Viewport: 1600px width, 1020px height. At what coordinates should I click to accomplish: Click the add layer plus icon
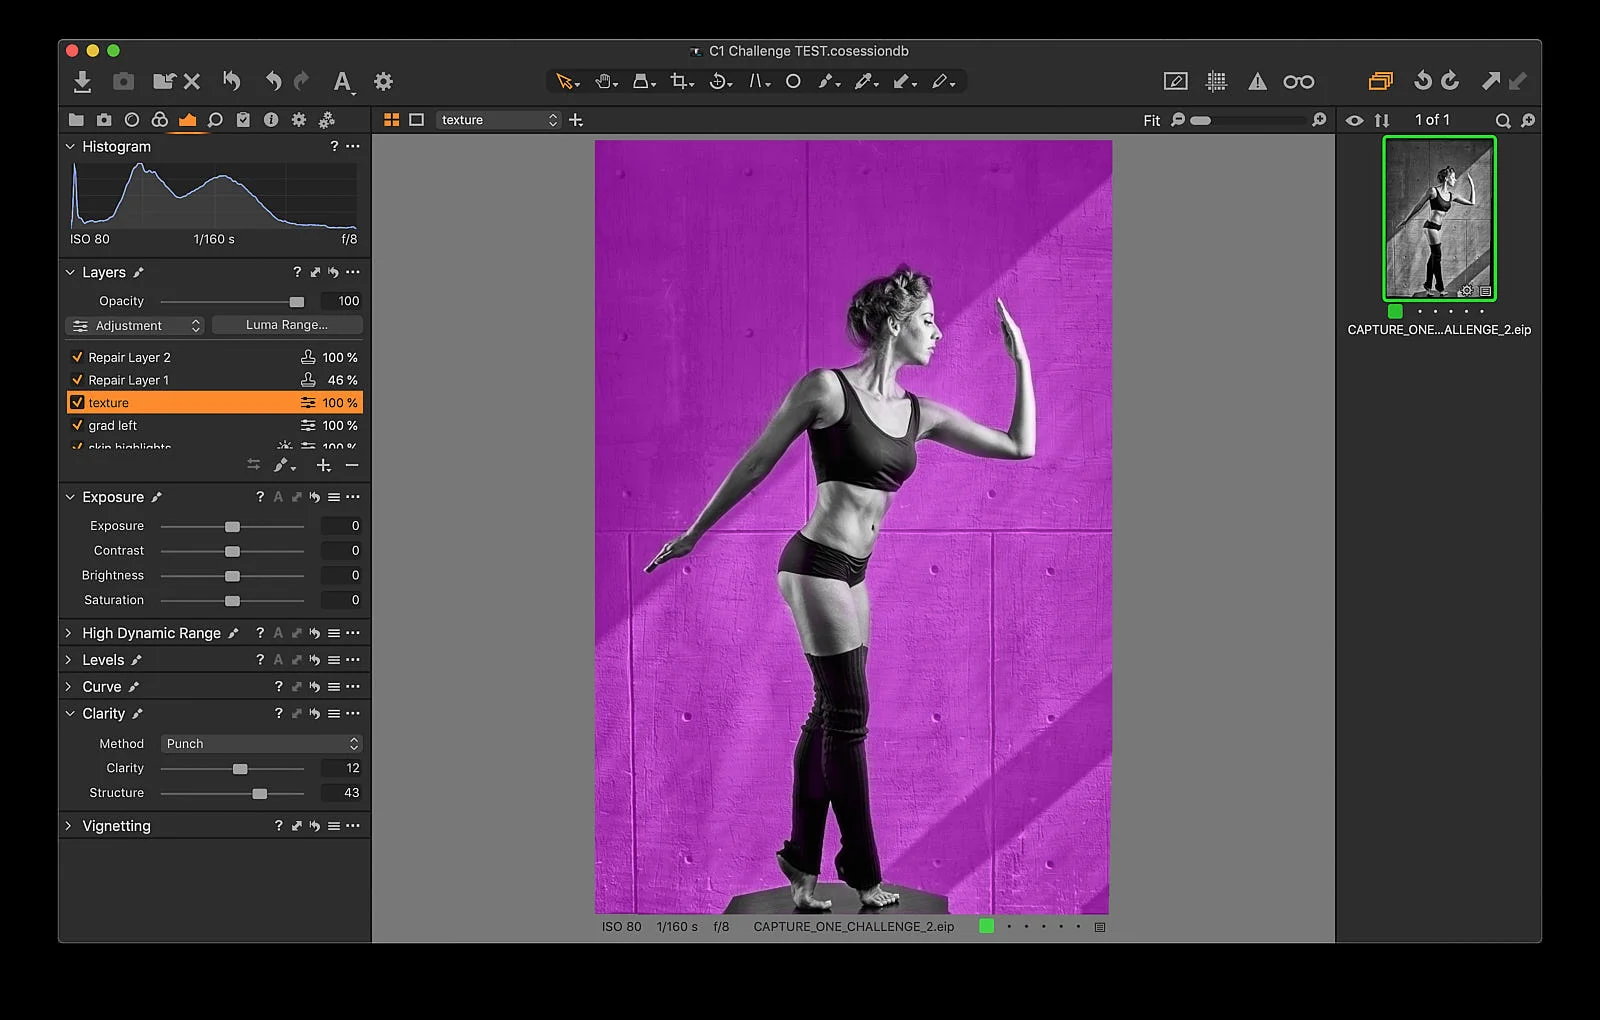coord(324,466)
